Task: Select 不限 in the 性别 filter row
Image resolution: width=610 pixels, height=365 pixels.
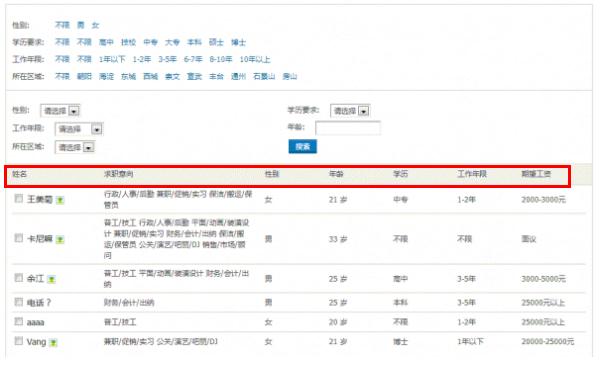Action: pos(62,25)
